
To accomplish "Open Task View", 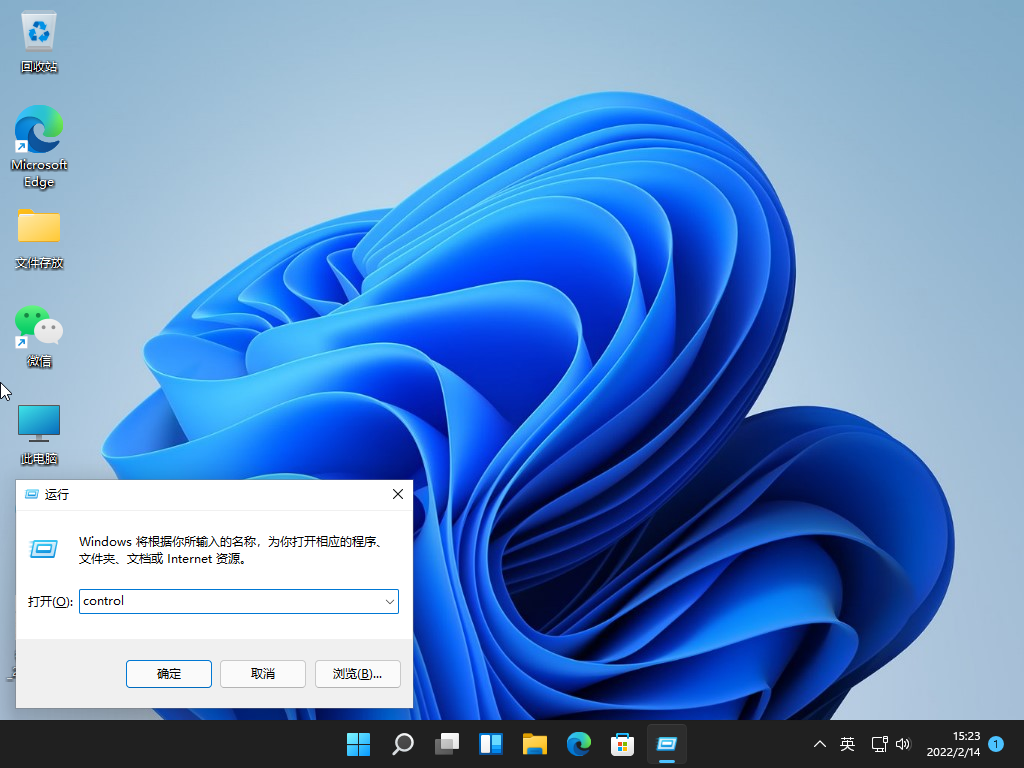I will (x=446, y=744).
